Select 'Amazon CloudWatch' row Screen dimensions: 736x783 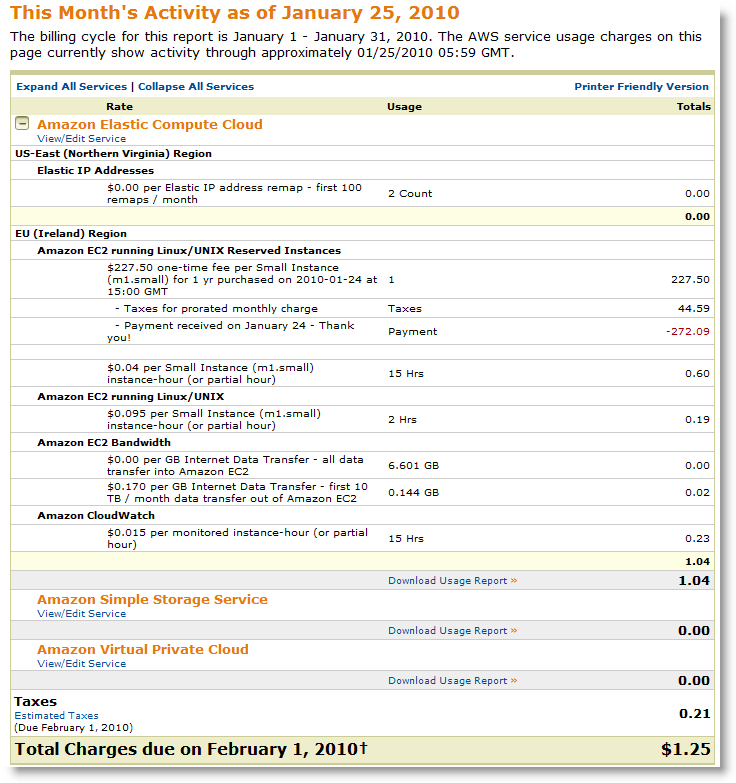click(363, 515)
